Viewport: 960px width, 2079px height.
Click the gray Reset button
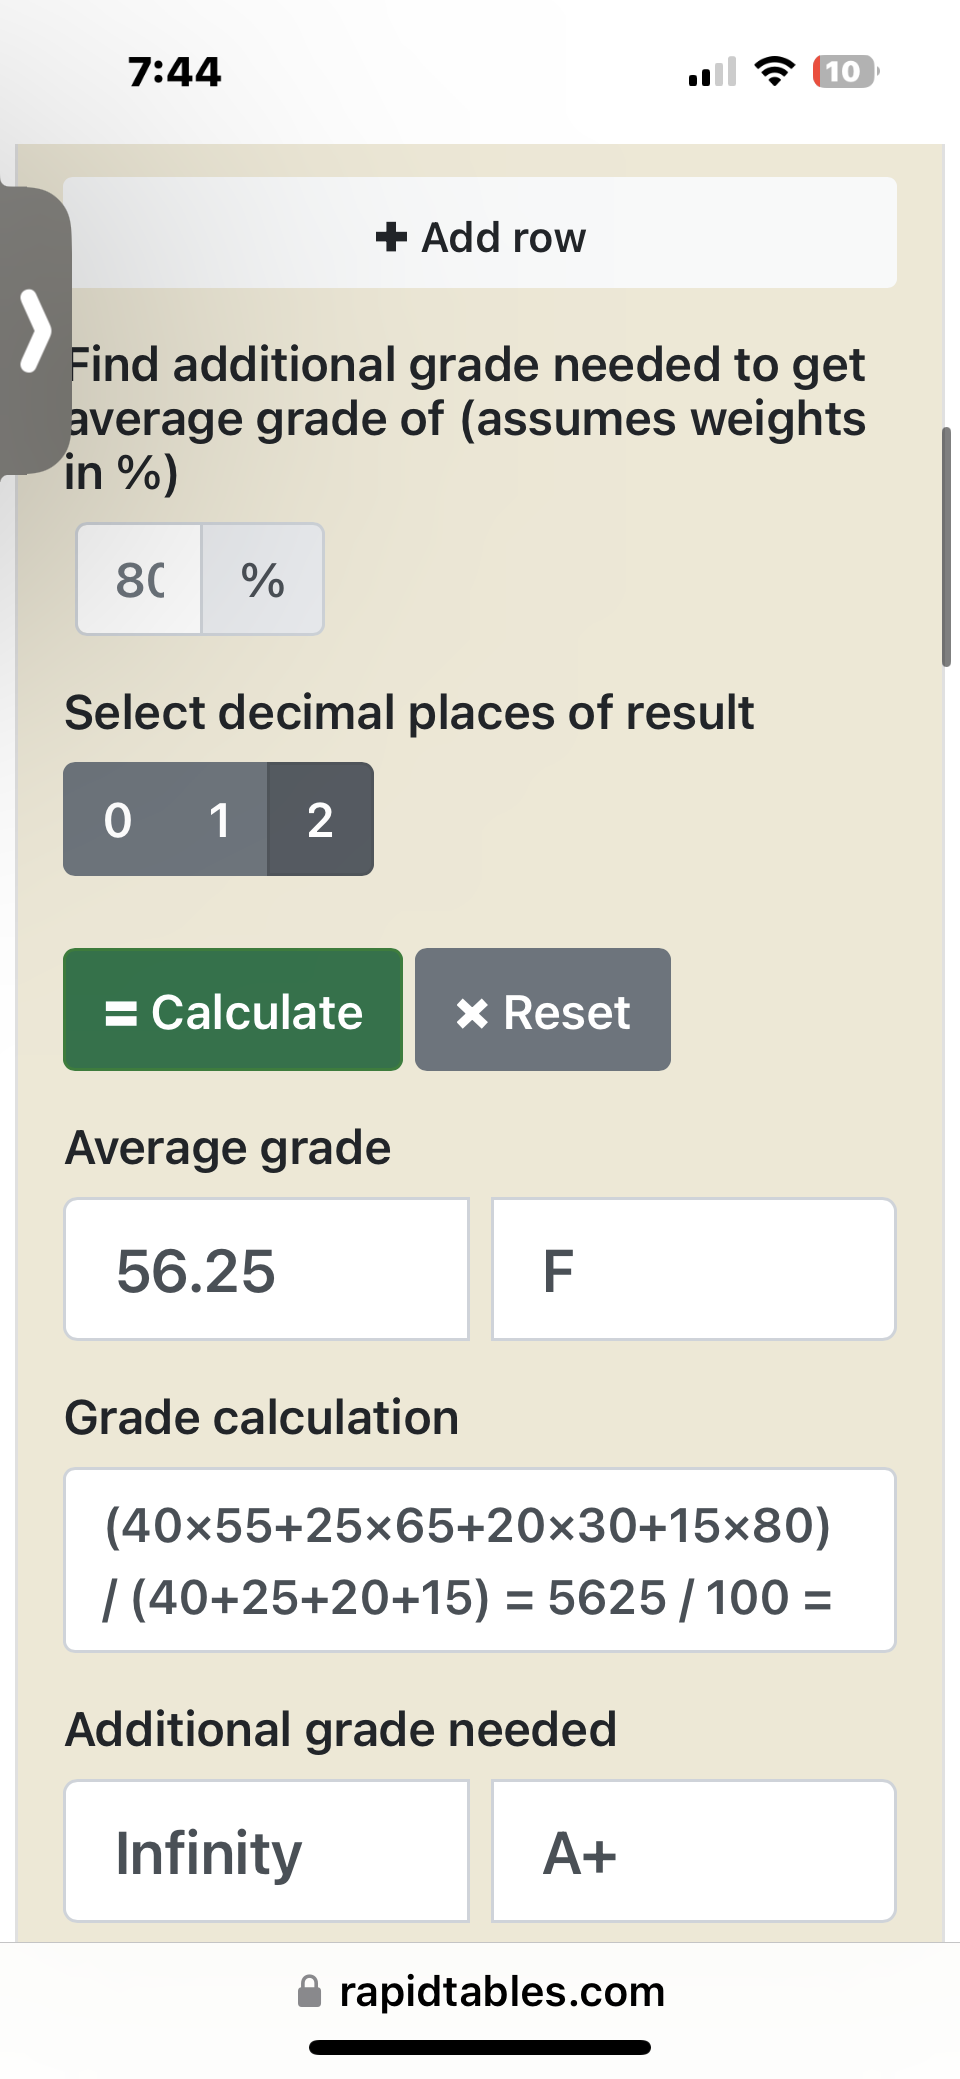(543, 1010)
